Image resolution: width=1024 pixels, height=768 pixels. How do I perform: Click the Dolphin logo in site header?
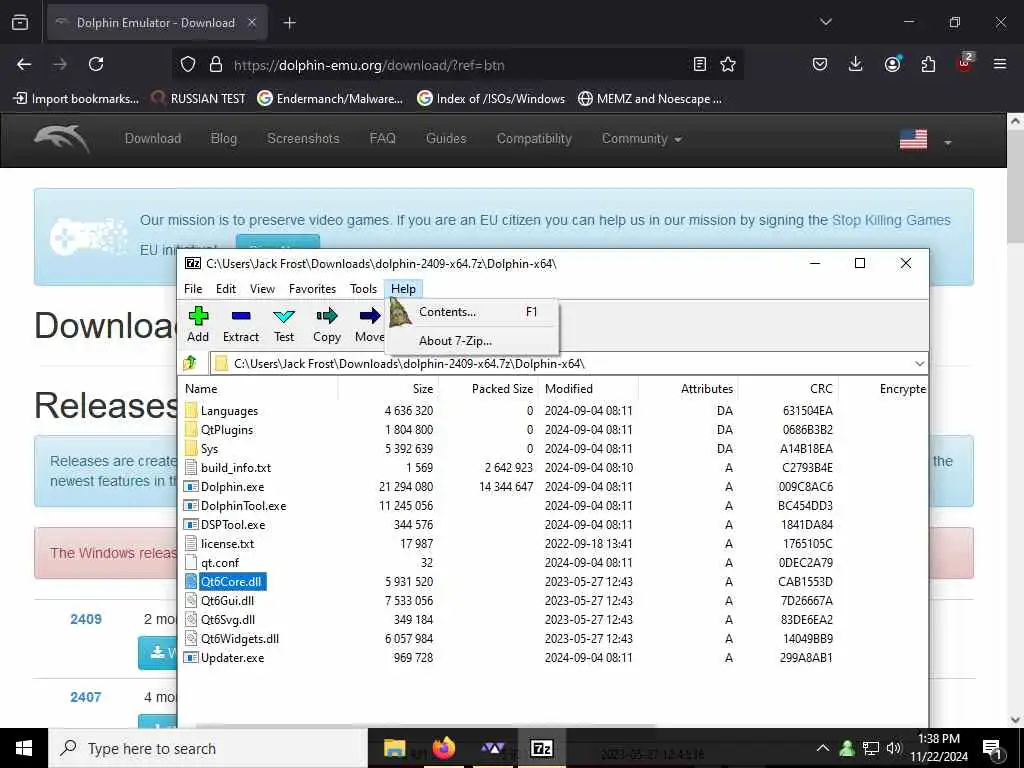(61, 138)
